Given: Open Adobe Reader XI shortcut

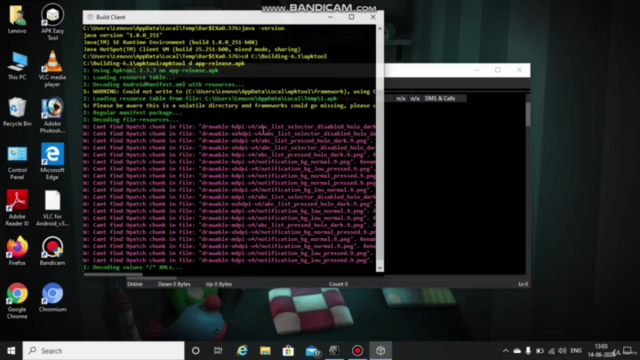Looking at the screenshot, I should [17, 208].
